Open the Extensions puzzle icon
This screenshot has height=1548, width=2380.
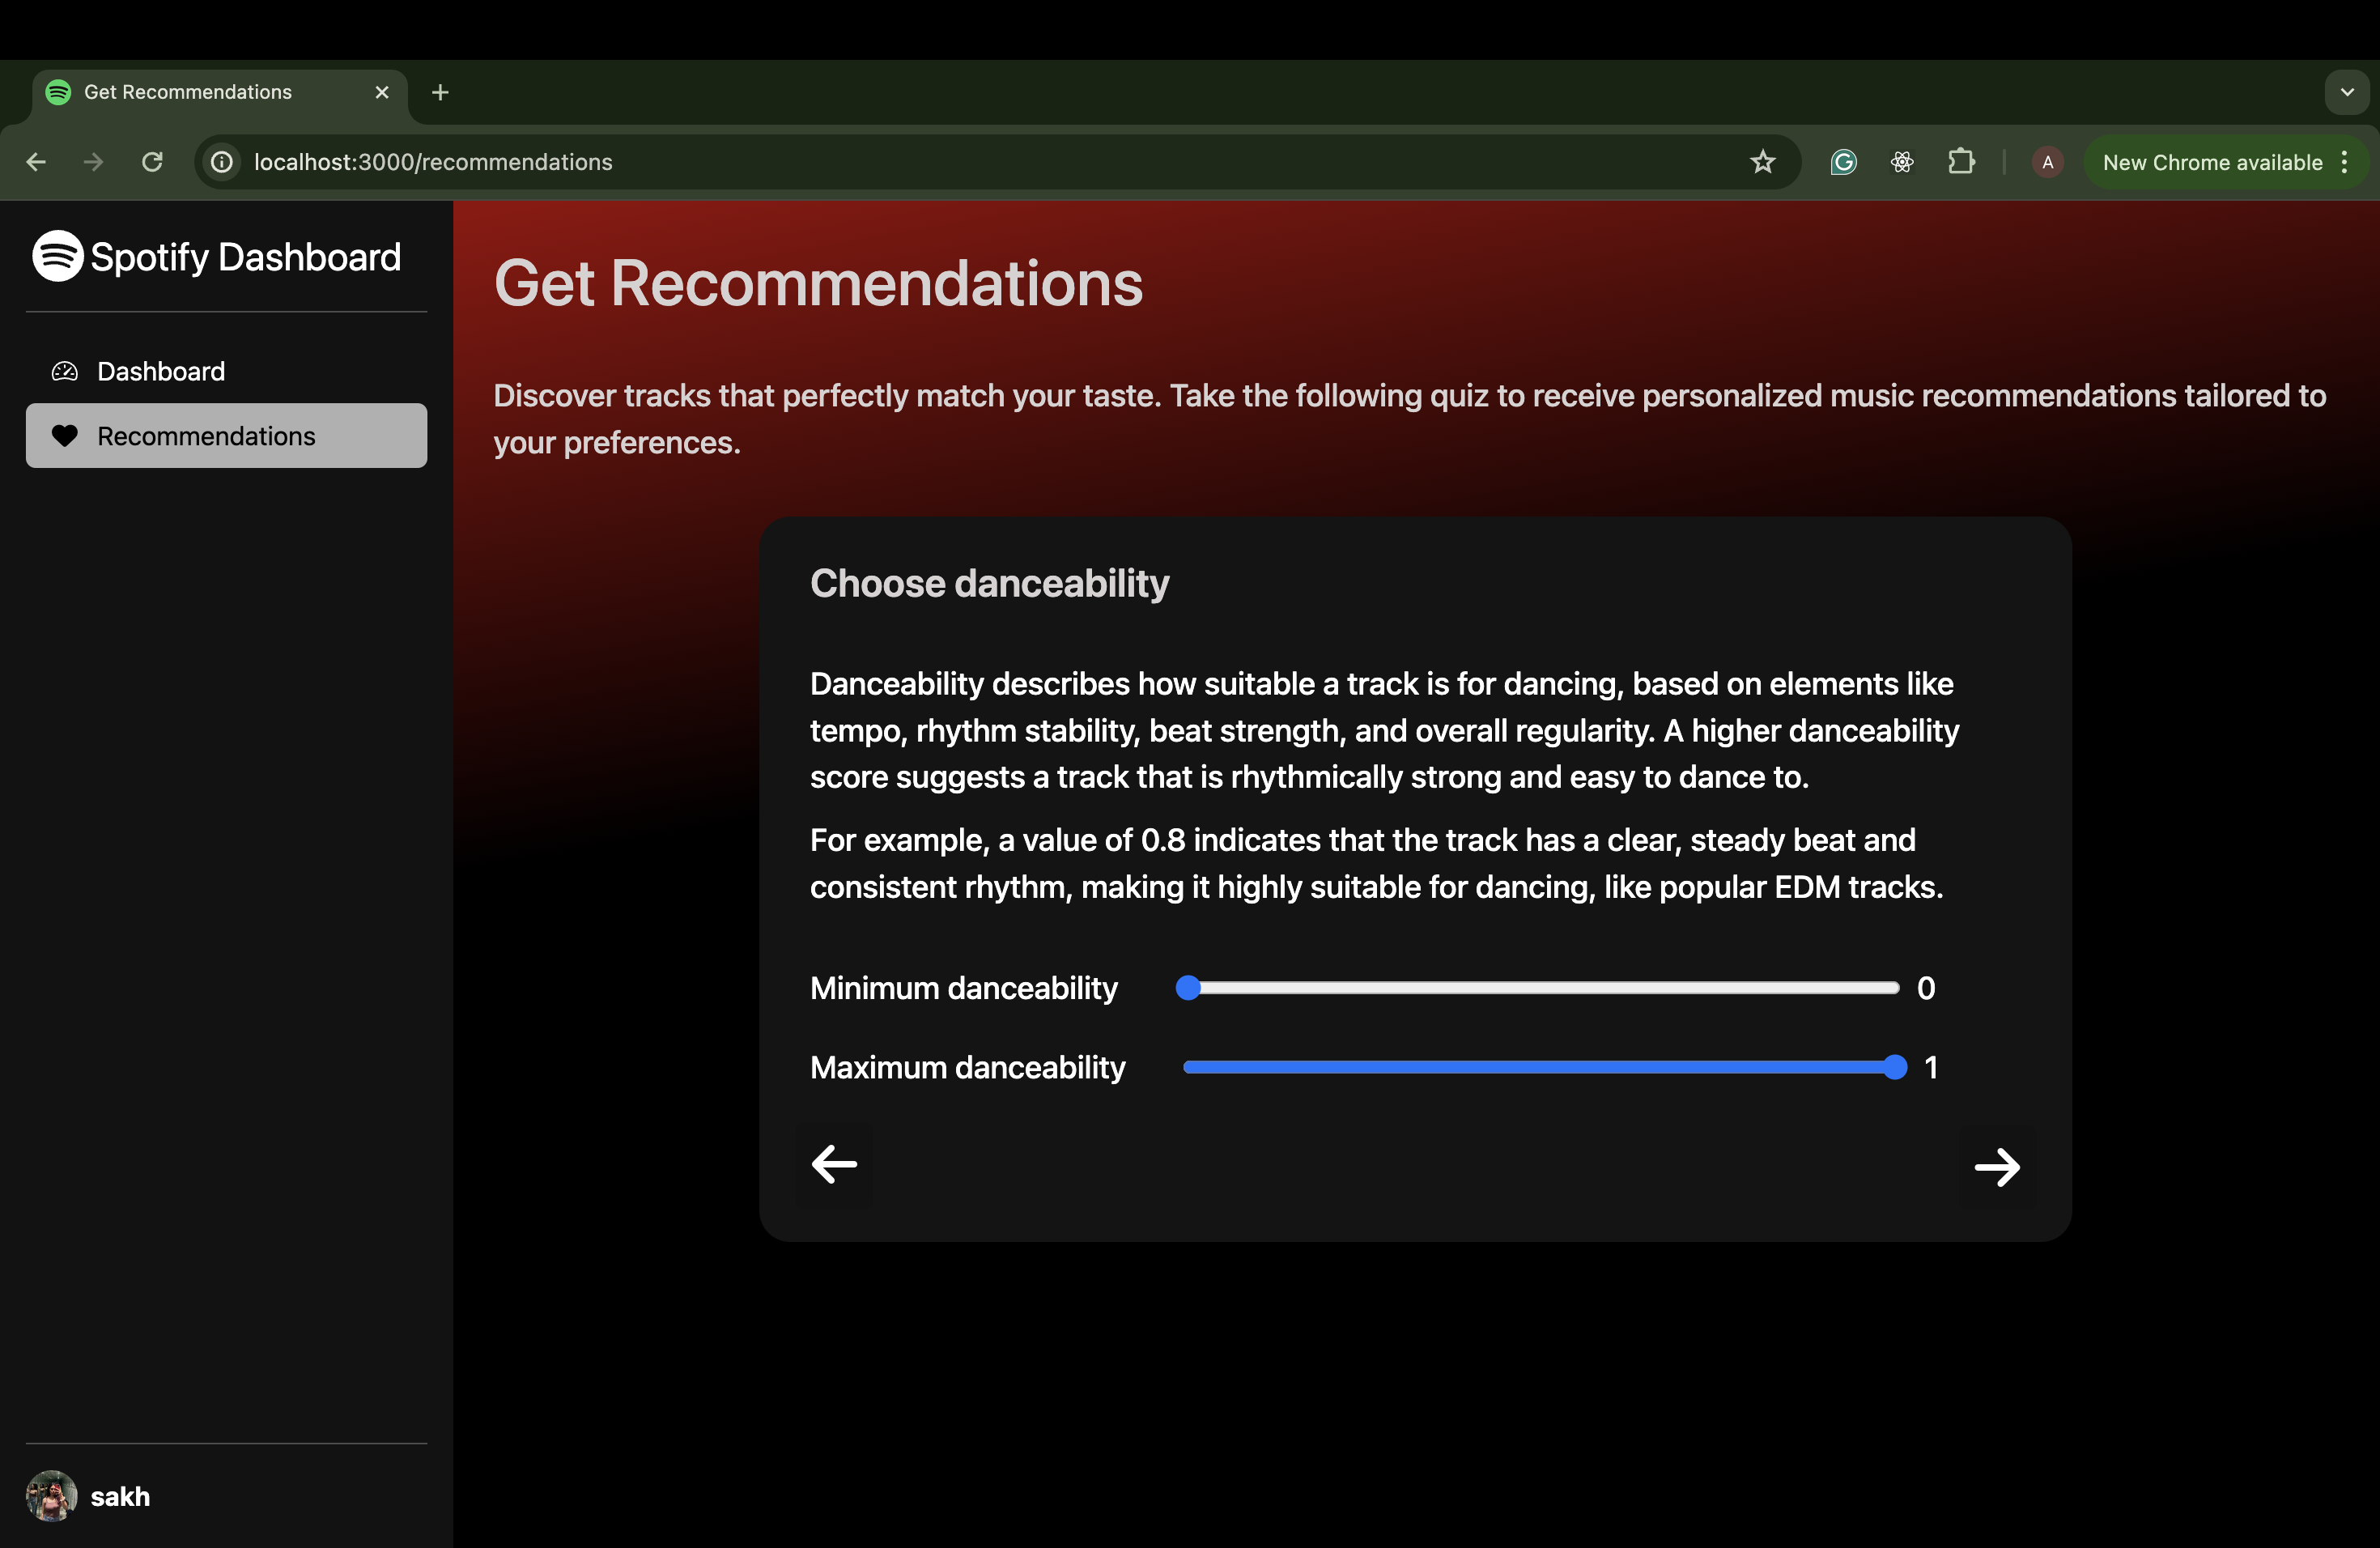pos(1961,162)
